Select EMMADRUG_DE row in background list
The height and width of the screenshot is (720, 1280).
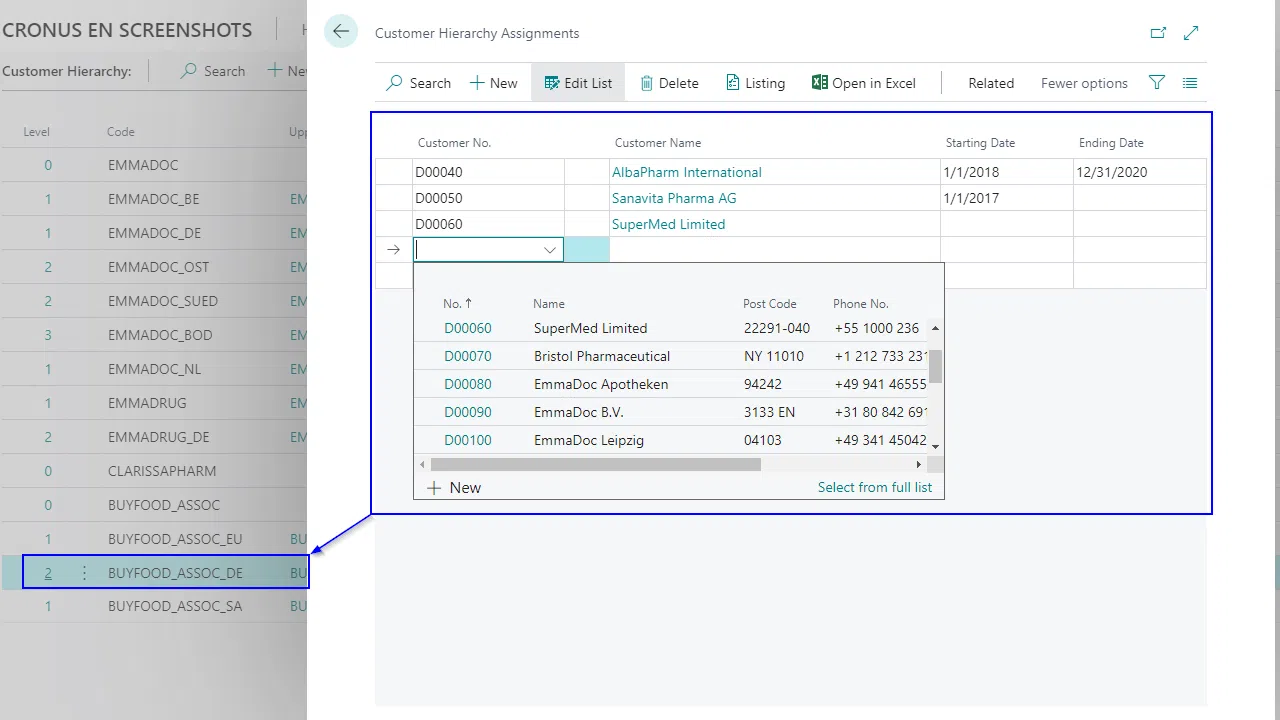tap(154, 437)
